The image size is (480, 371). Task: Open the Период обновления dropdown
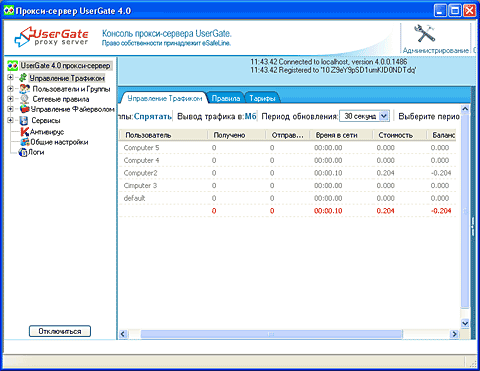[x=384, y=116]
